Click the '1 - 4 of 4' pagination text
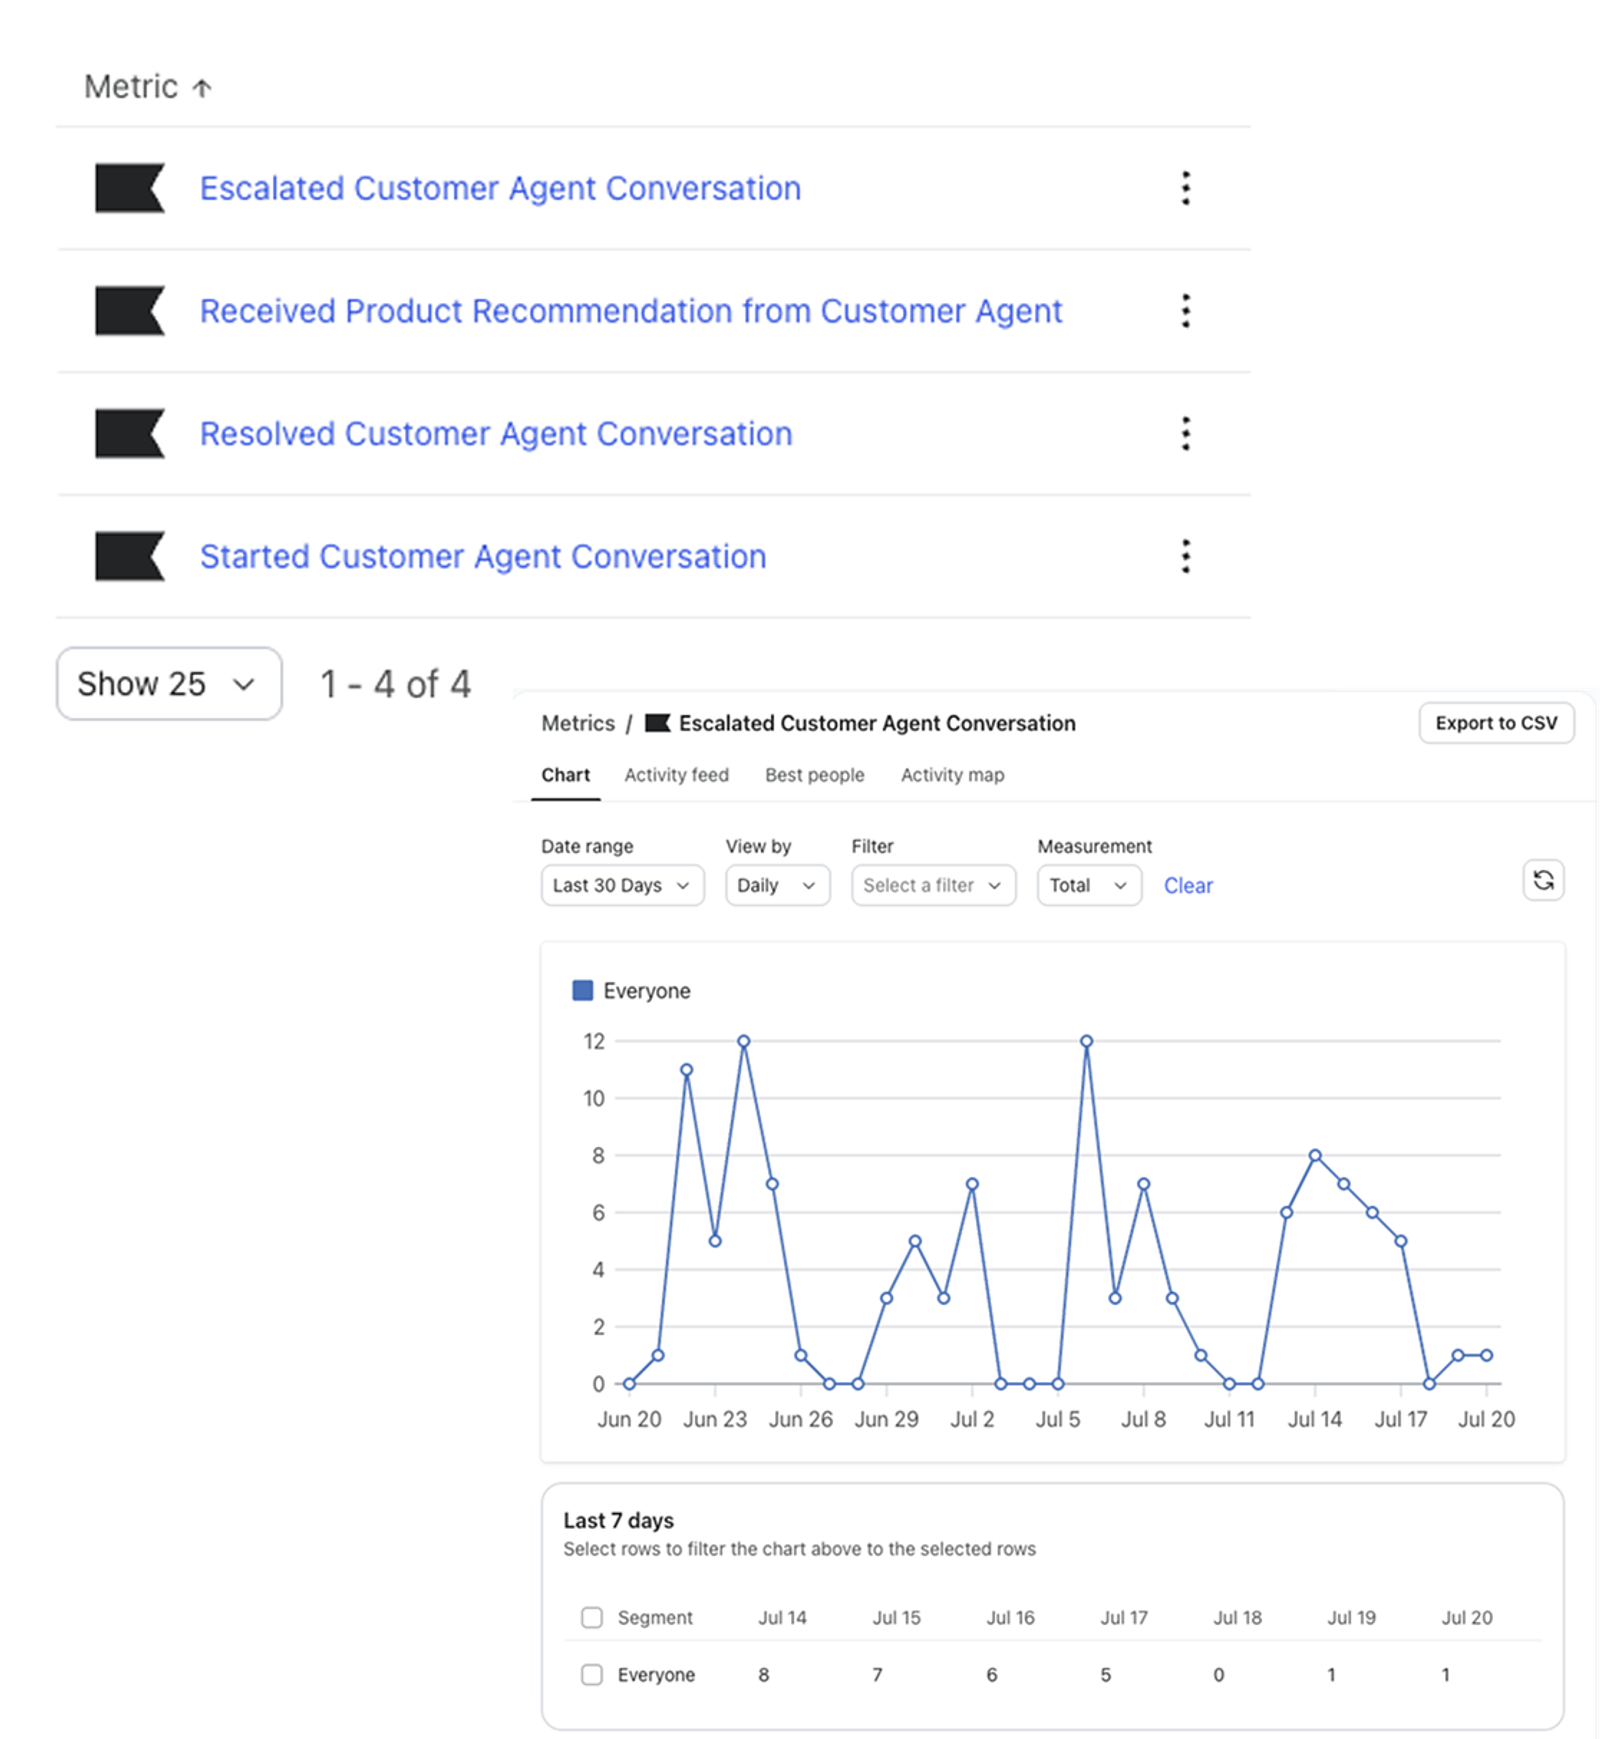Viewport: 1600px width, 1739px height. (x=395, y=684)
